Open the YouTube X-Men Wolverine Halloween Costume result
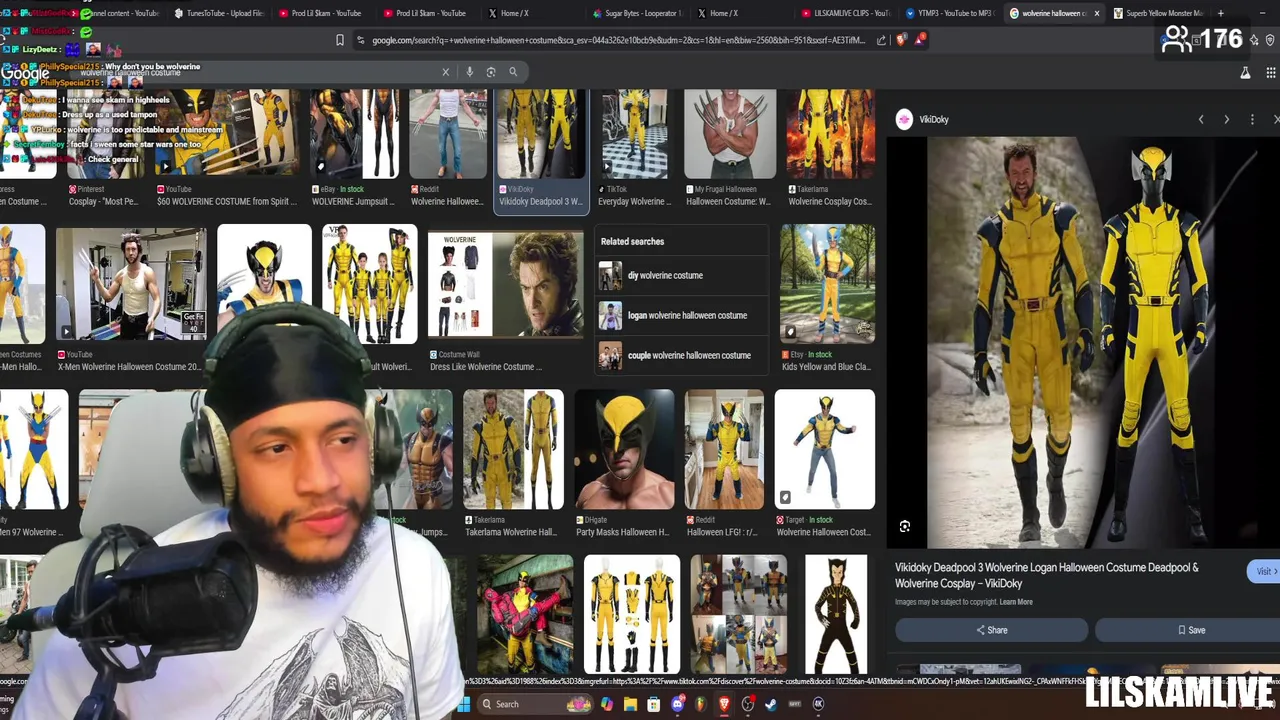1280x720 pixels. pyautogui.click(x=131, y=297)
